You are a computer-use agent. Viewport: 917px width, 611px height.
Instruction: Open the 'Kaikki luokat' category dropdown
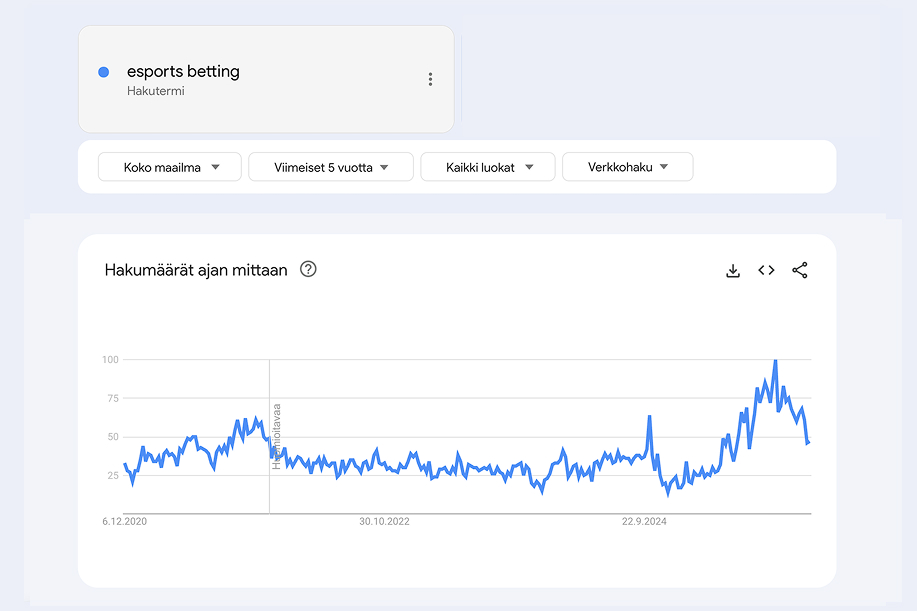tap(487, 167)
